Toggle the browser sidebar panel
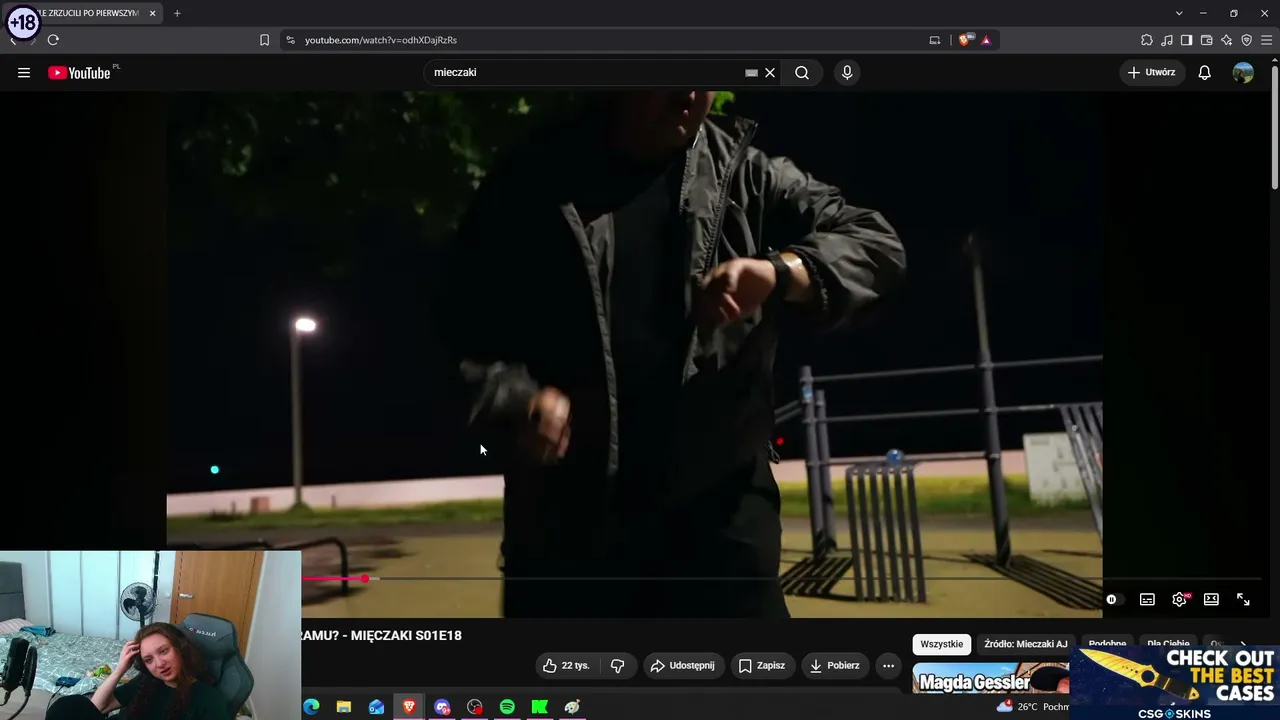 point(1187,40)
